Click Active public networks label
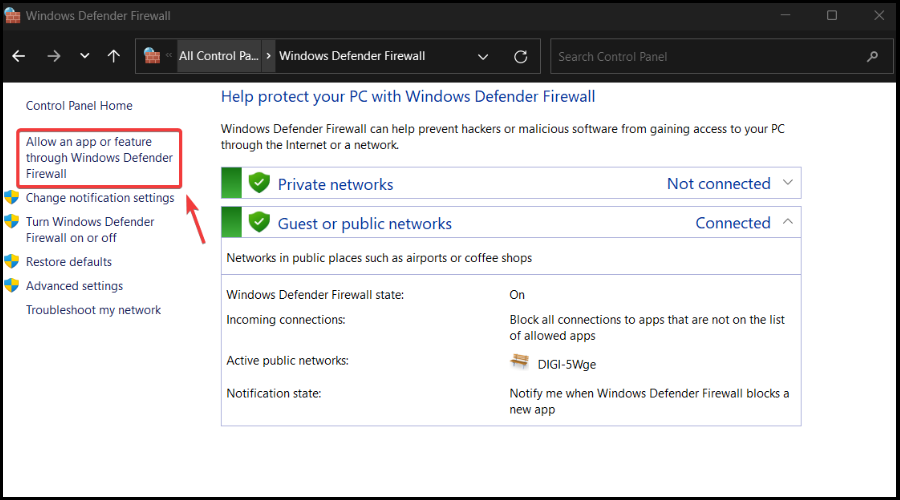The image size is (900, 500). (288, 361)
